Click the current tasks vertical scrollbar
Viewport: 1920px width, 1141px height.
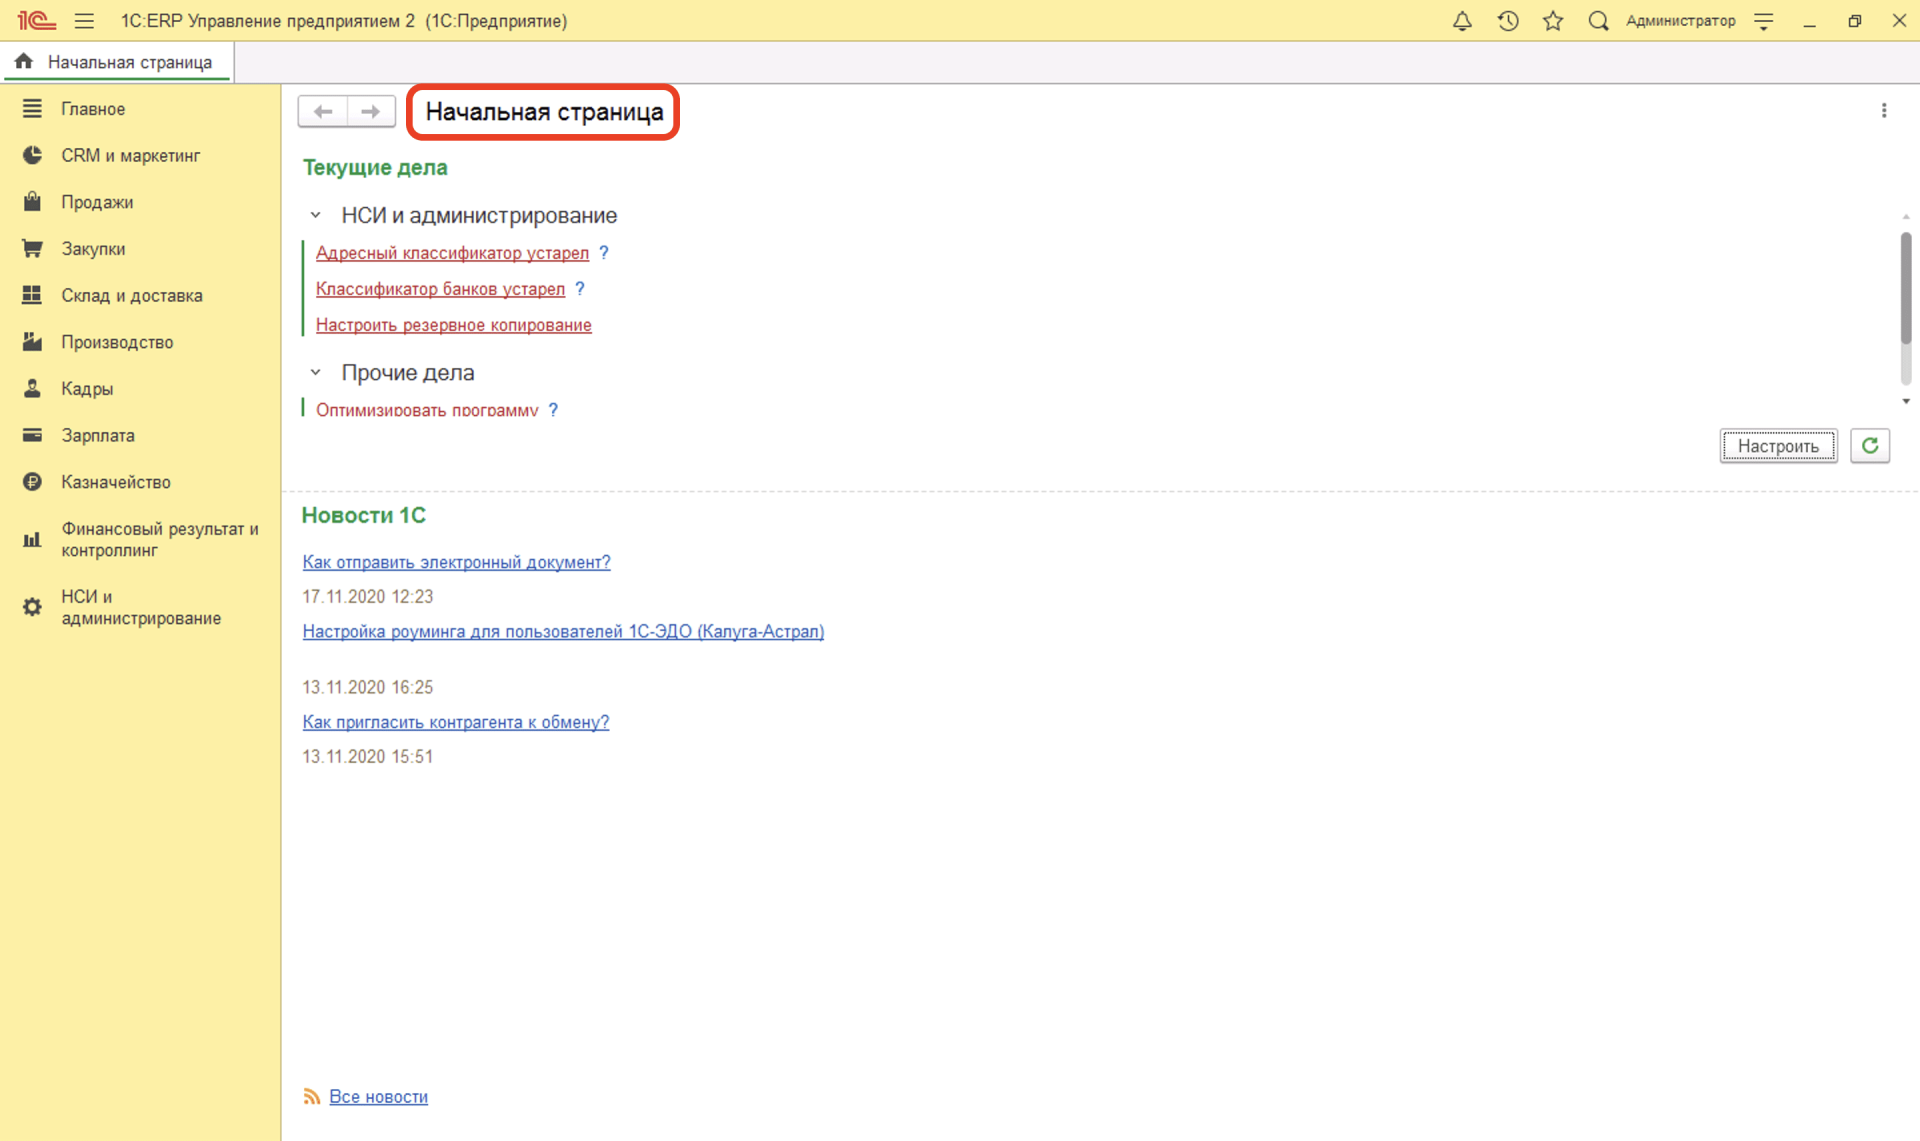click(x=1906, y=290)
